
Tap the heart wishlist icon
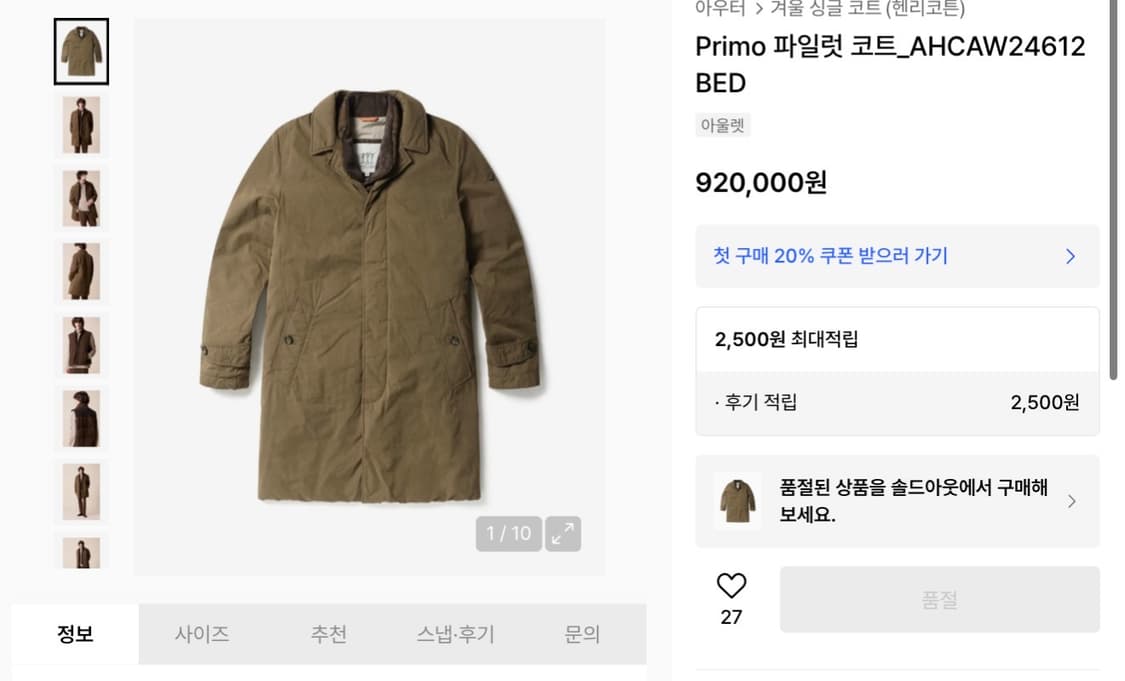732,586
